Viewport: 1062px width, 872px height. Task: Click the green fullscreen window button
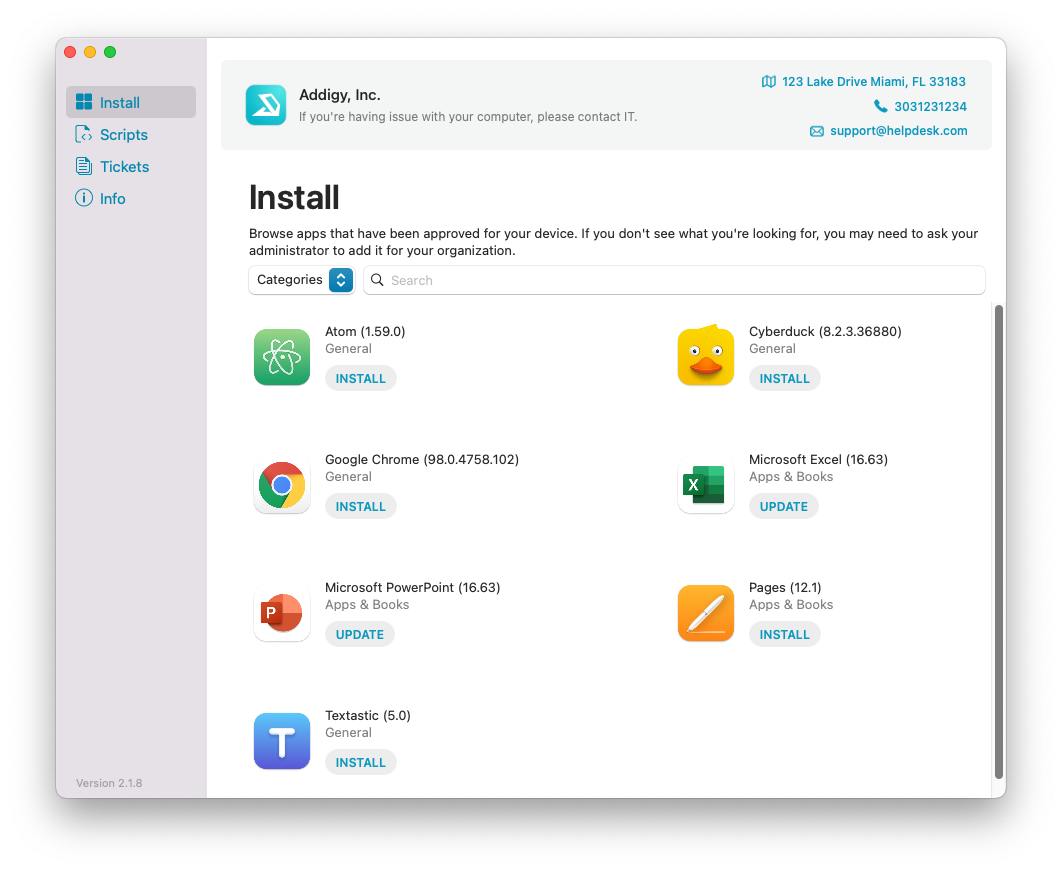110,52
